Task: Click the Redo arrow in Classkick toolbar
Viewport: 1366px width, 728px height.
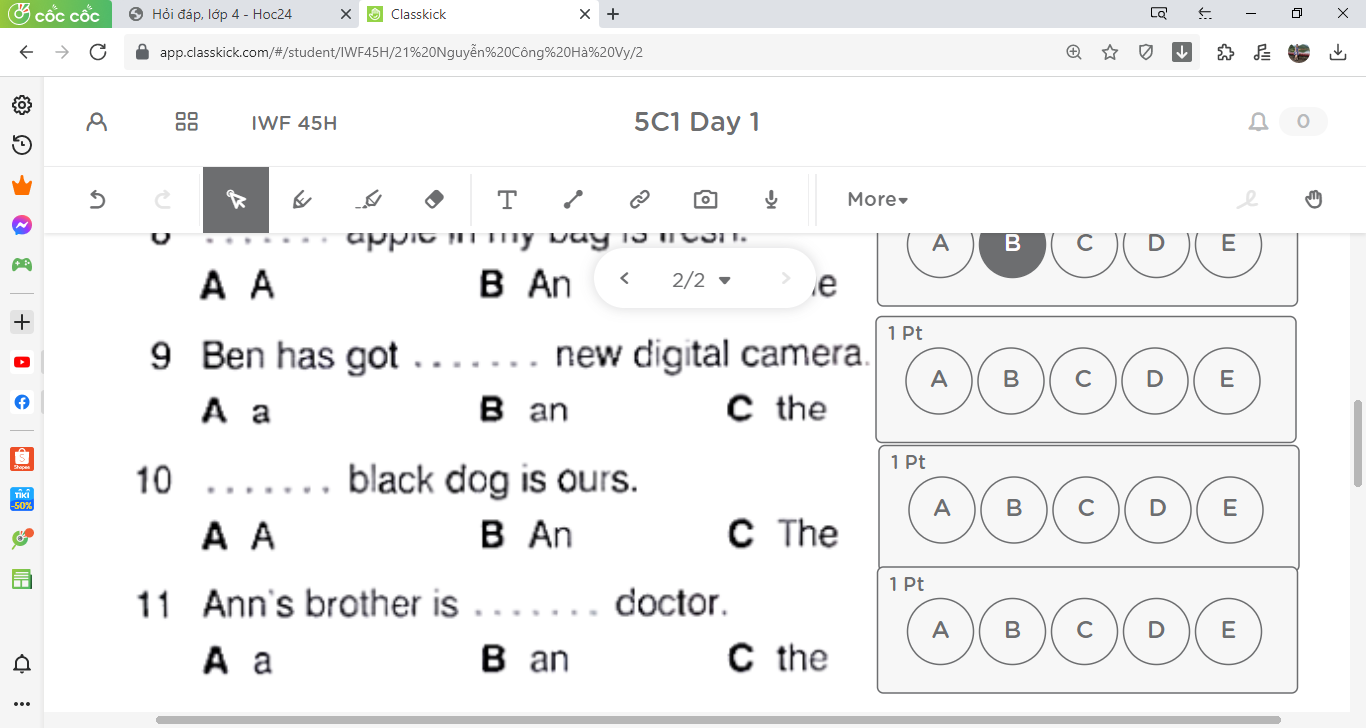Action: coord(163,200)
